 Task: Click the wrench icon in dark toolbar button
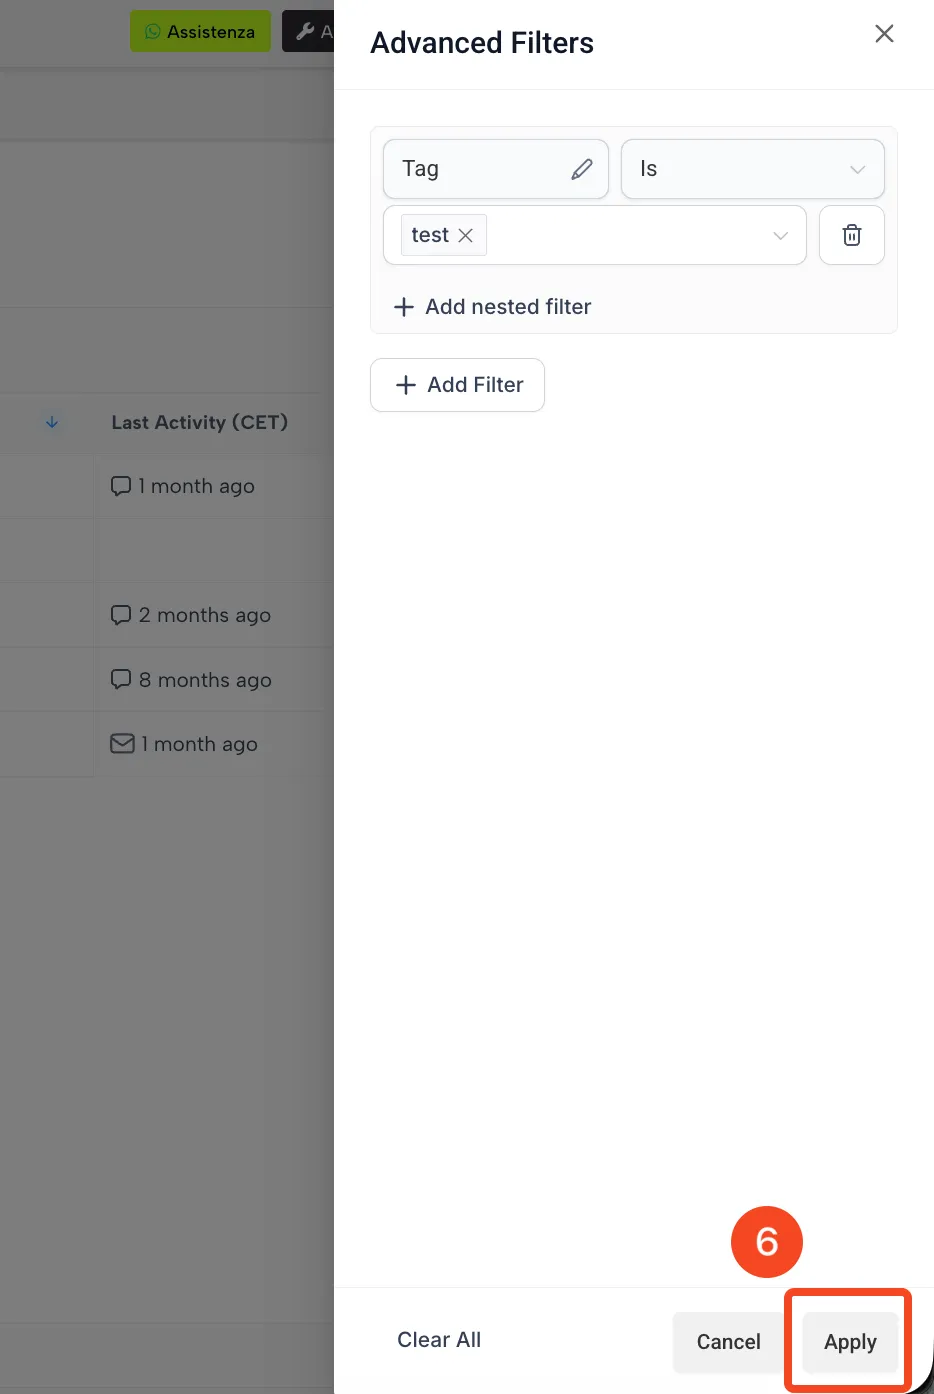[x=306, y=31]
